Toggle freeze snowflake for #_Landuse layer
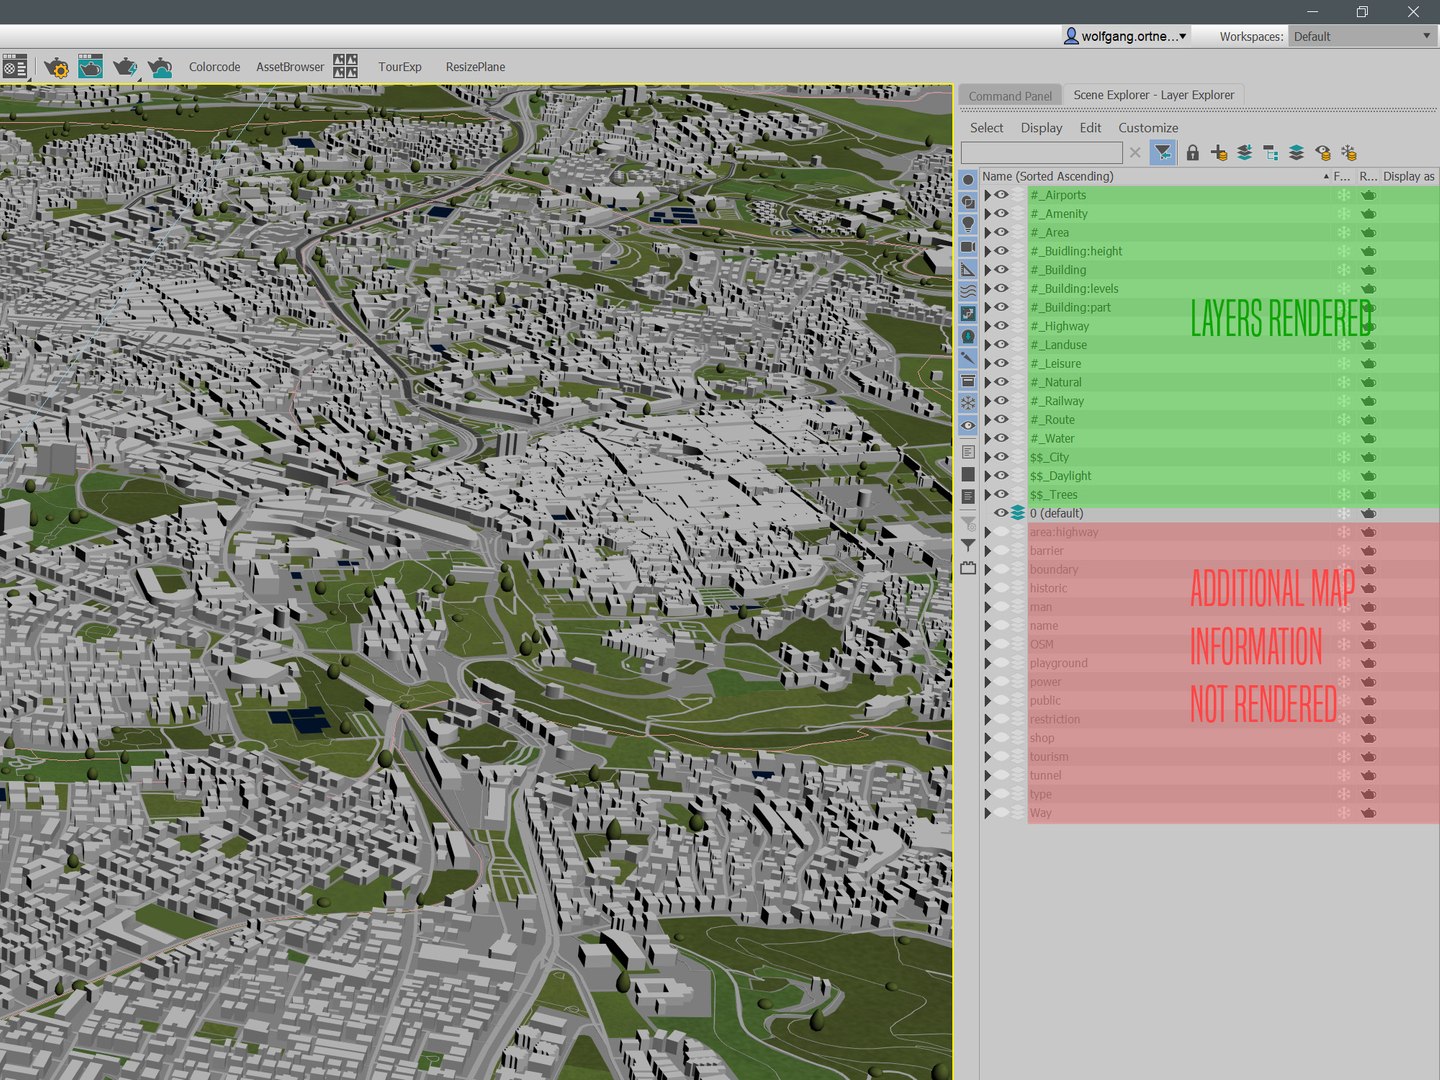1440x1080 pixels. (x=1344, y=345)
